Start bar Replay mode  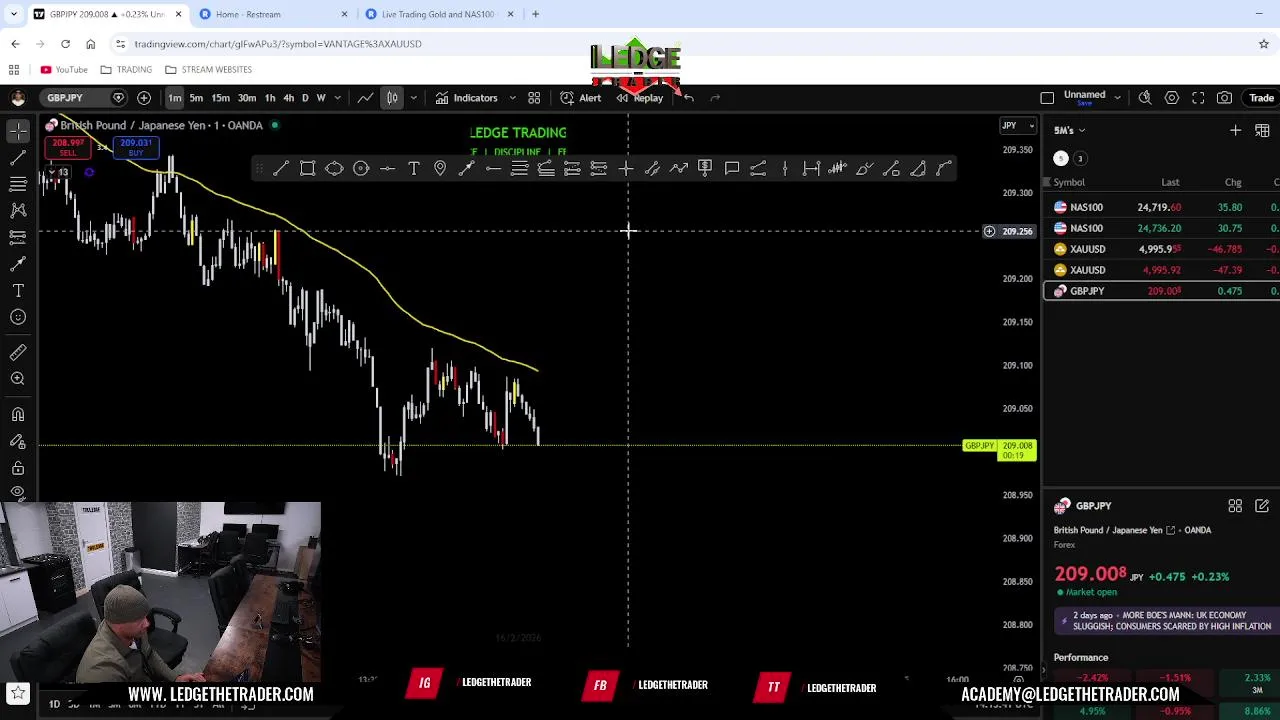point(640,98)
